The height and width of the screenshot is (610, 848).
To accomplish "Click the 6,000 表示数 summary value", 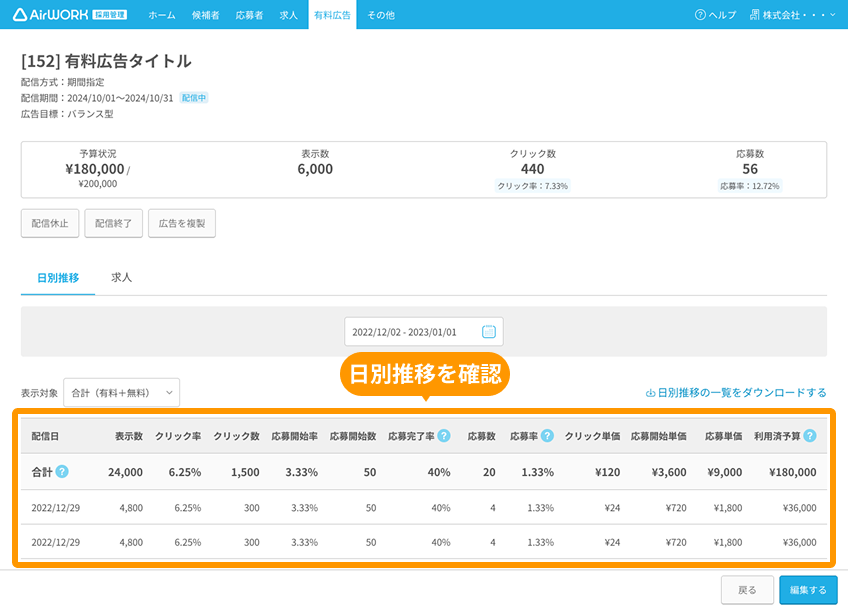I will (x=315, y=169).
